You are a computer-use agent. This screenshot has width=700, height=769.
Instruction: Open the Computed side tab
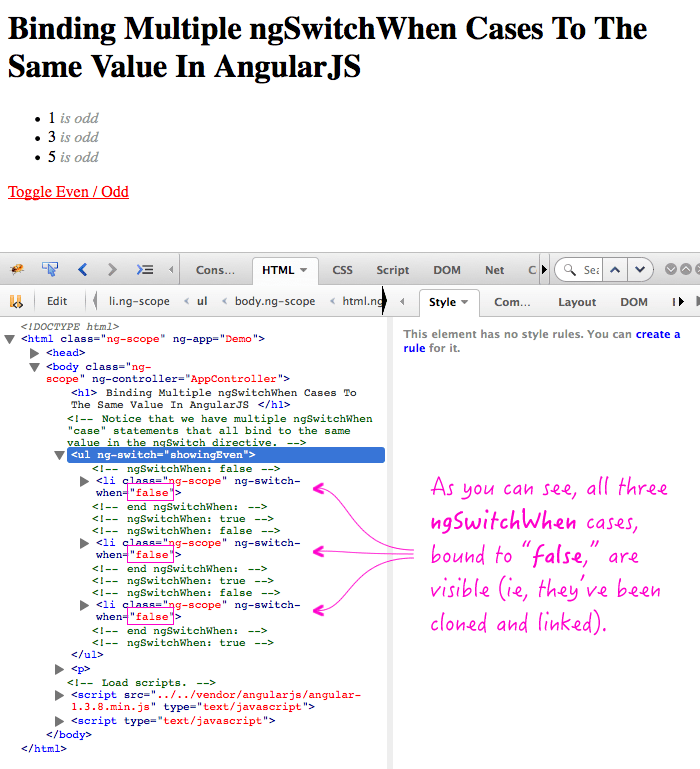(x=512, y=302)
